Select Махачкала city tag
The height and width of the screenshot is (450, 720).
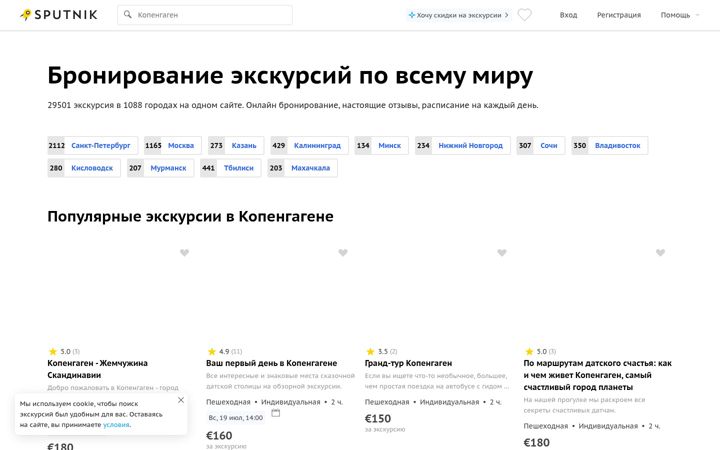pyautogui.click(x=303, y=168)
